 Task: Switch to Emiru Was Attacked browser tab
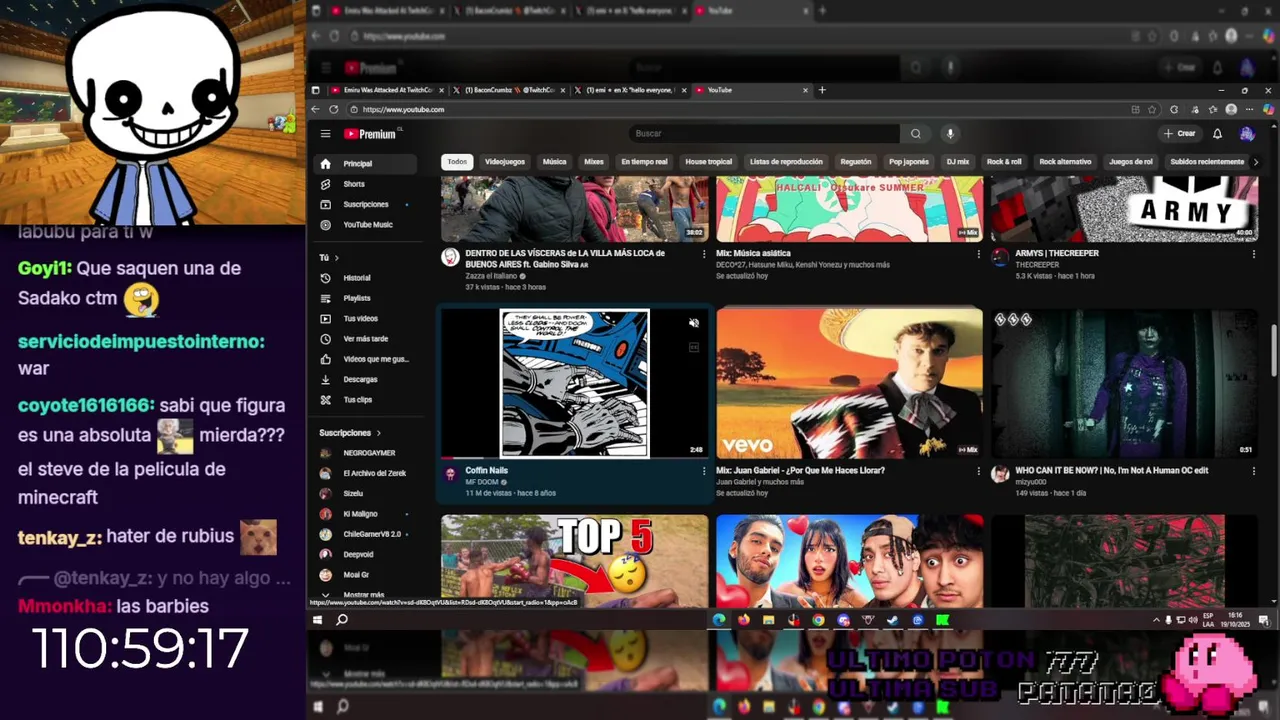(385, 90)
